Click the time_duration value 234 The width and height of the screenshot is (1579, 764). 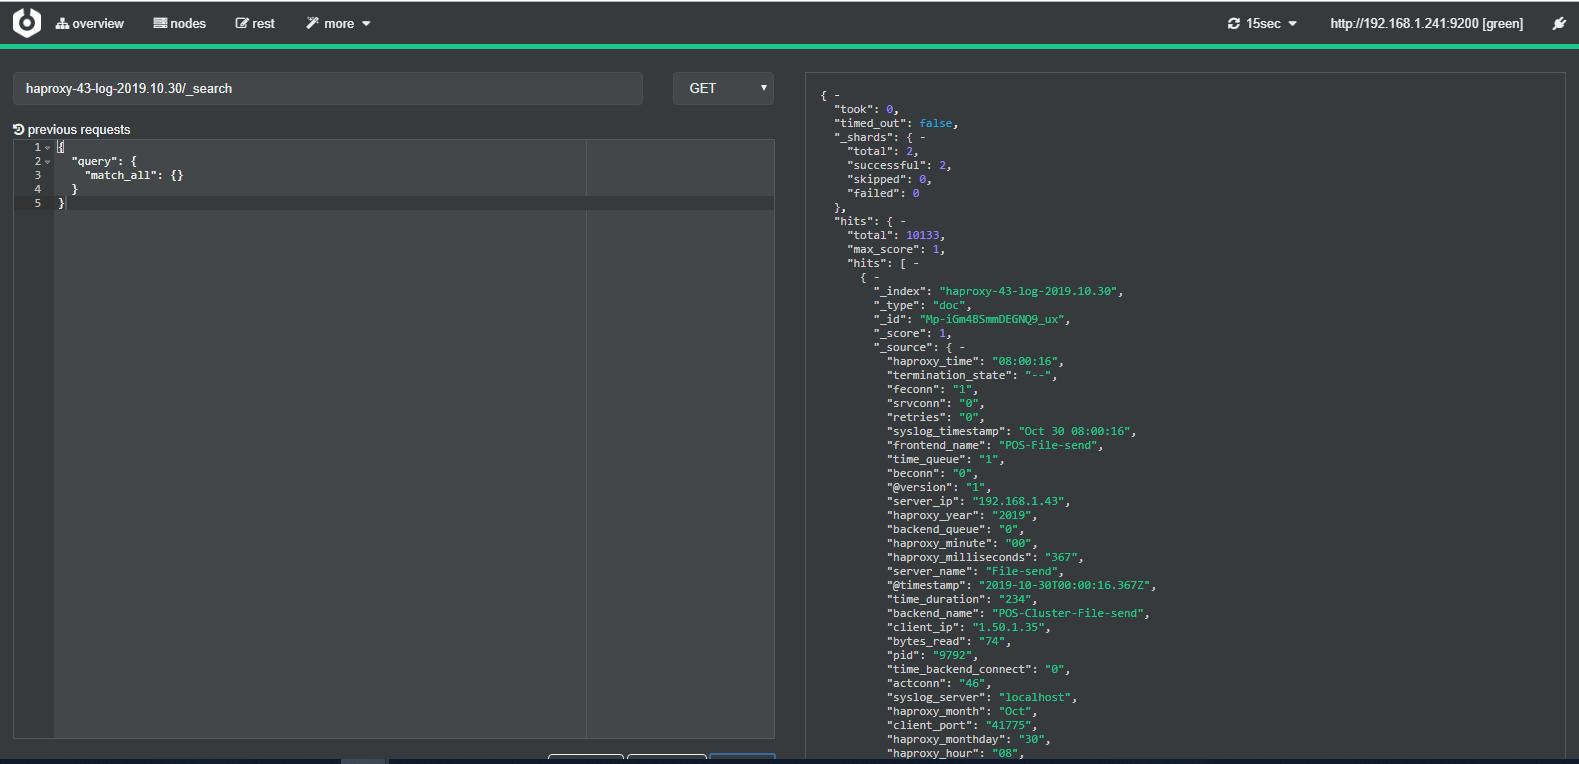(x=1014, y=600)
